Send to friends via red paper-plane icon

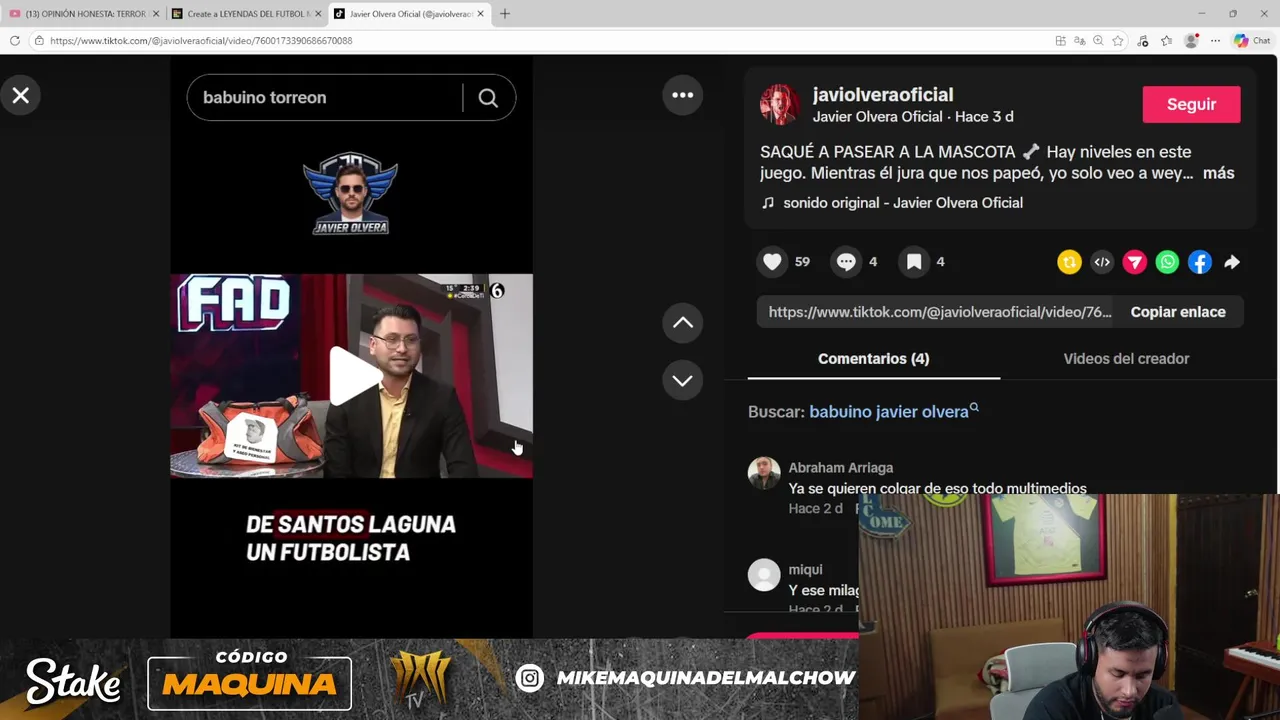[1134, 262]
